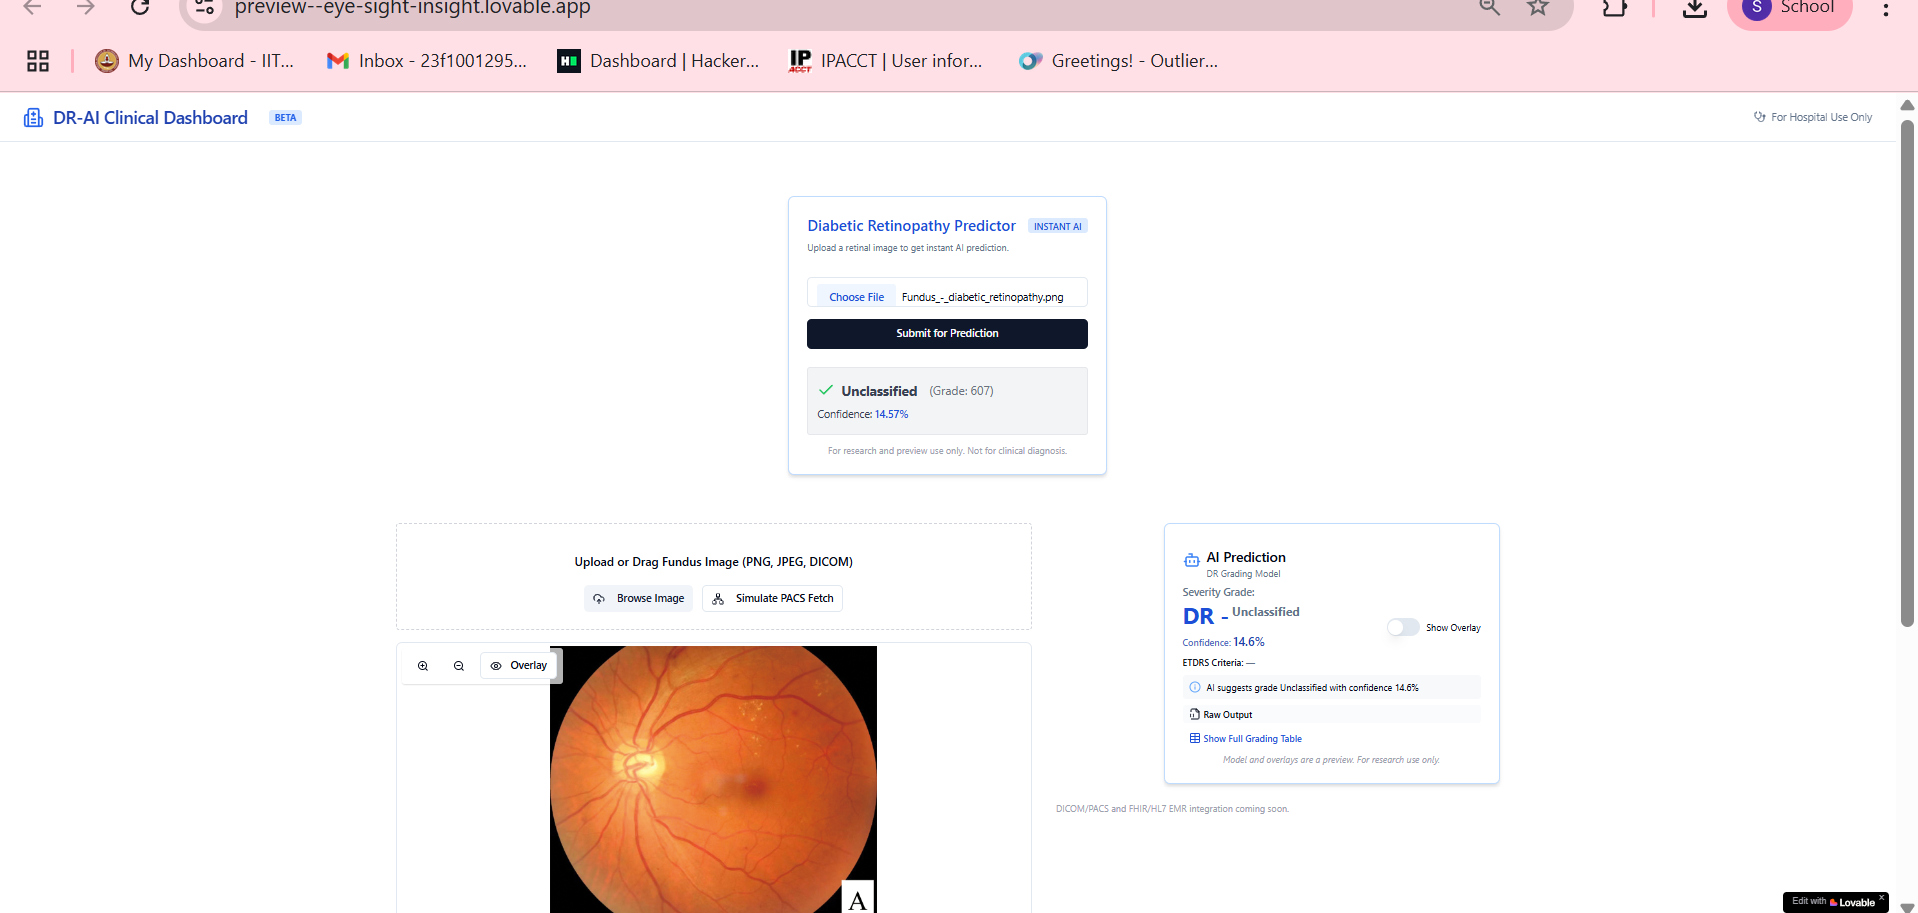Click the table icon beside Show Full Grading Table

1195,738
